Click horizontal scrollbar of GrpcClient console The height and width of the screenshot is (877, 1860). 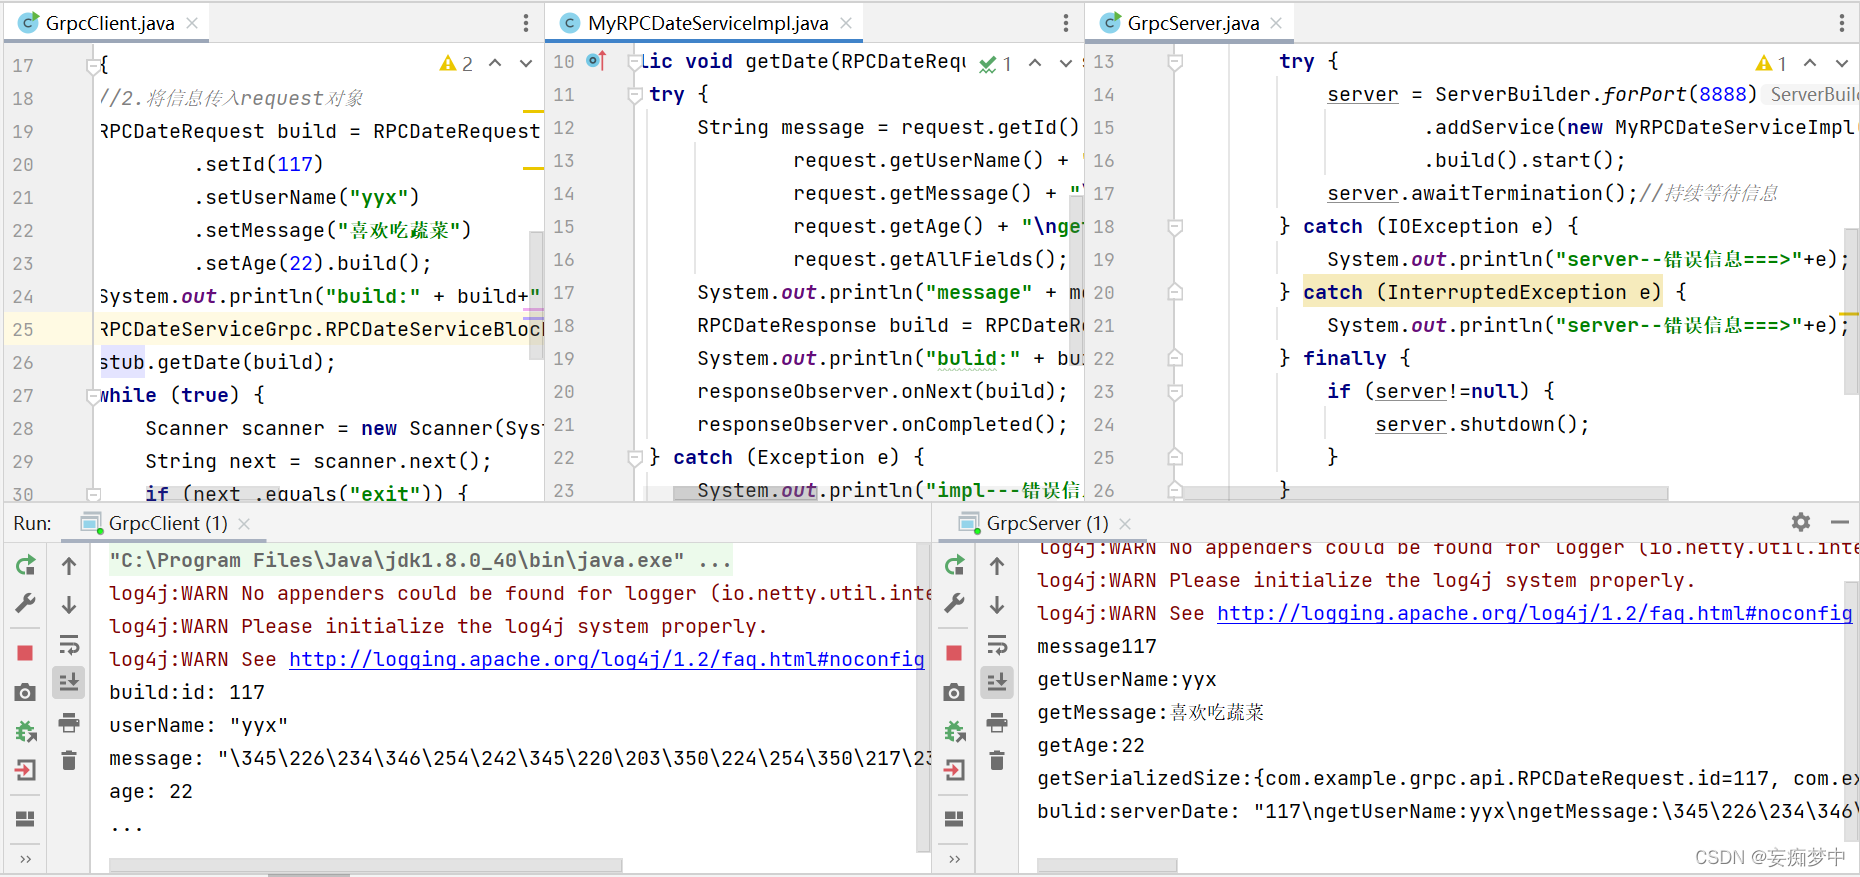366,865
